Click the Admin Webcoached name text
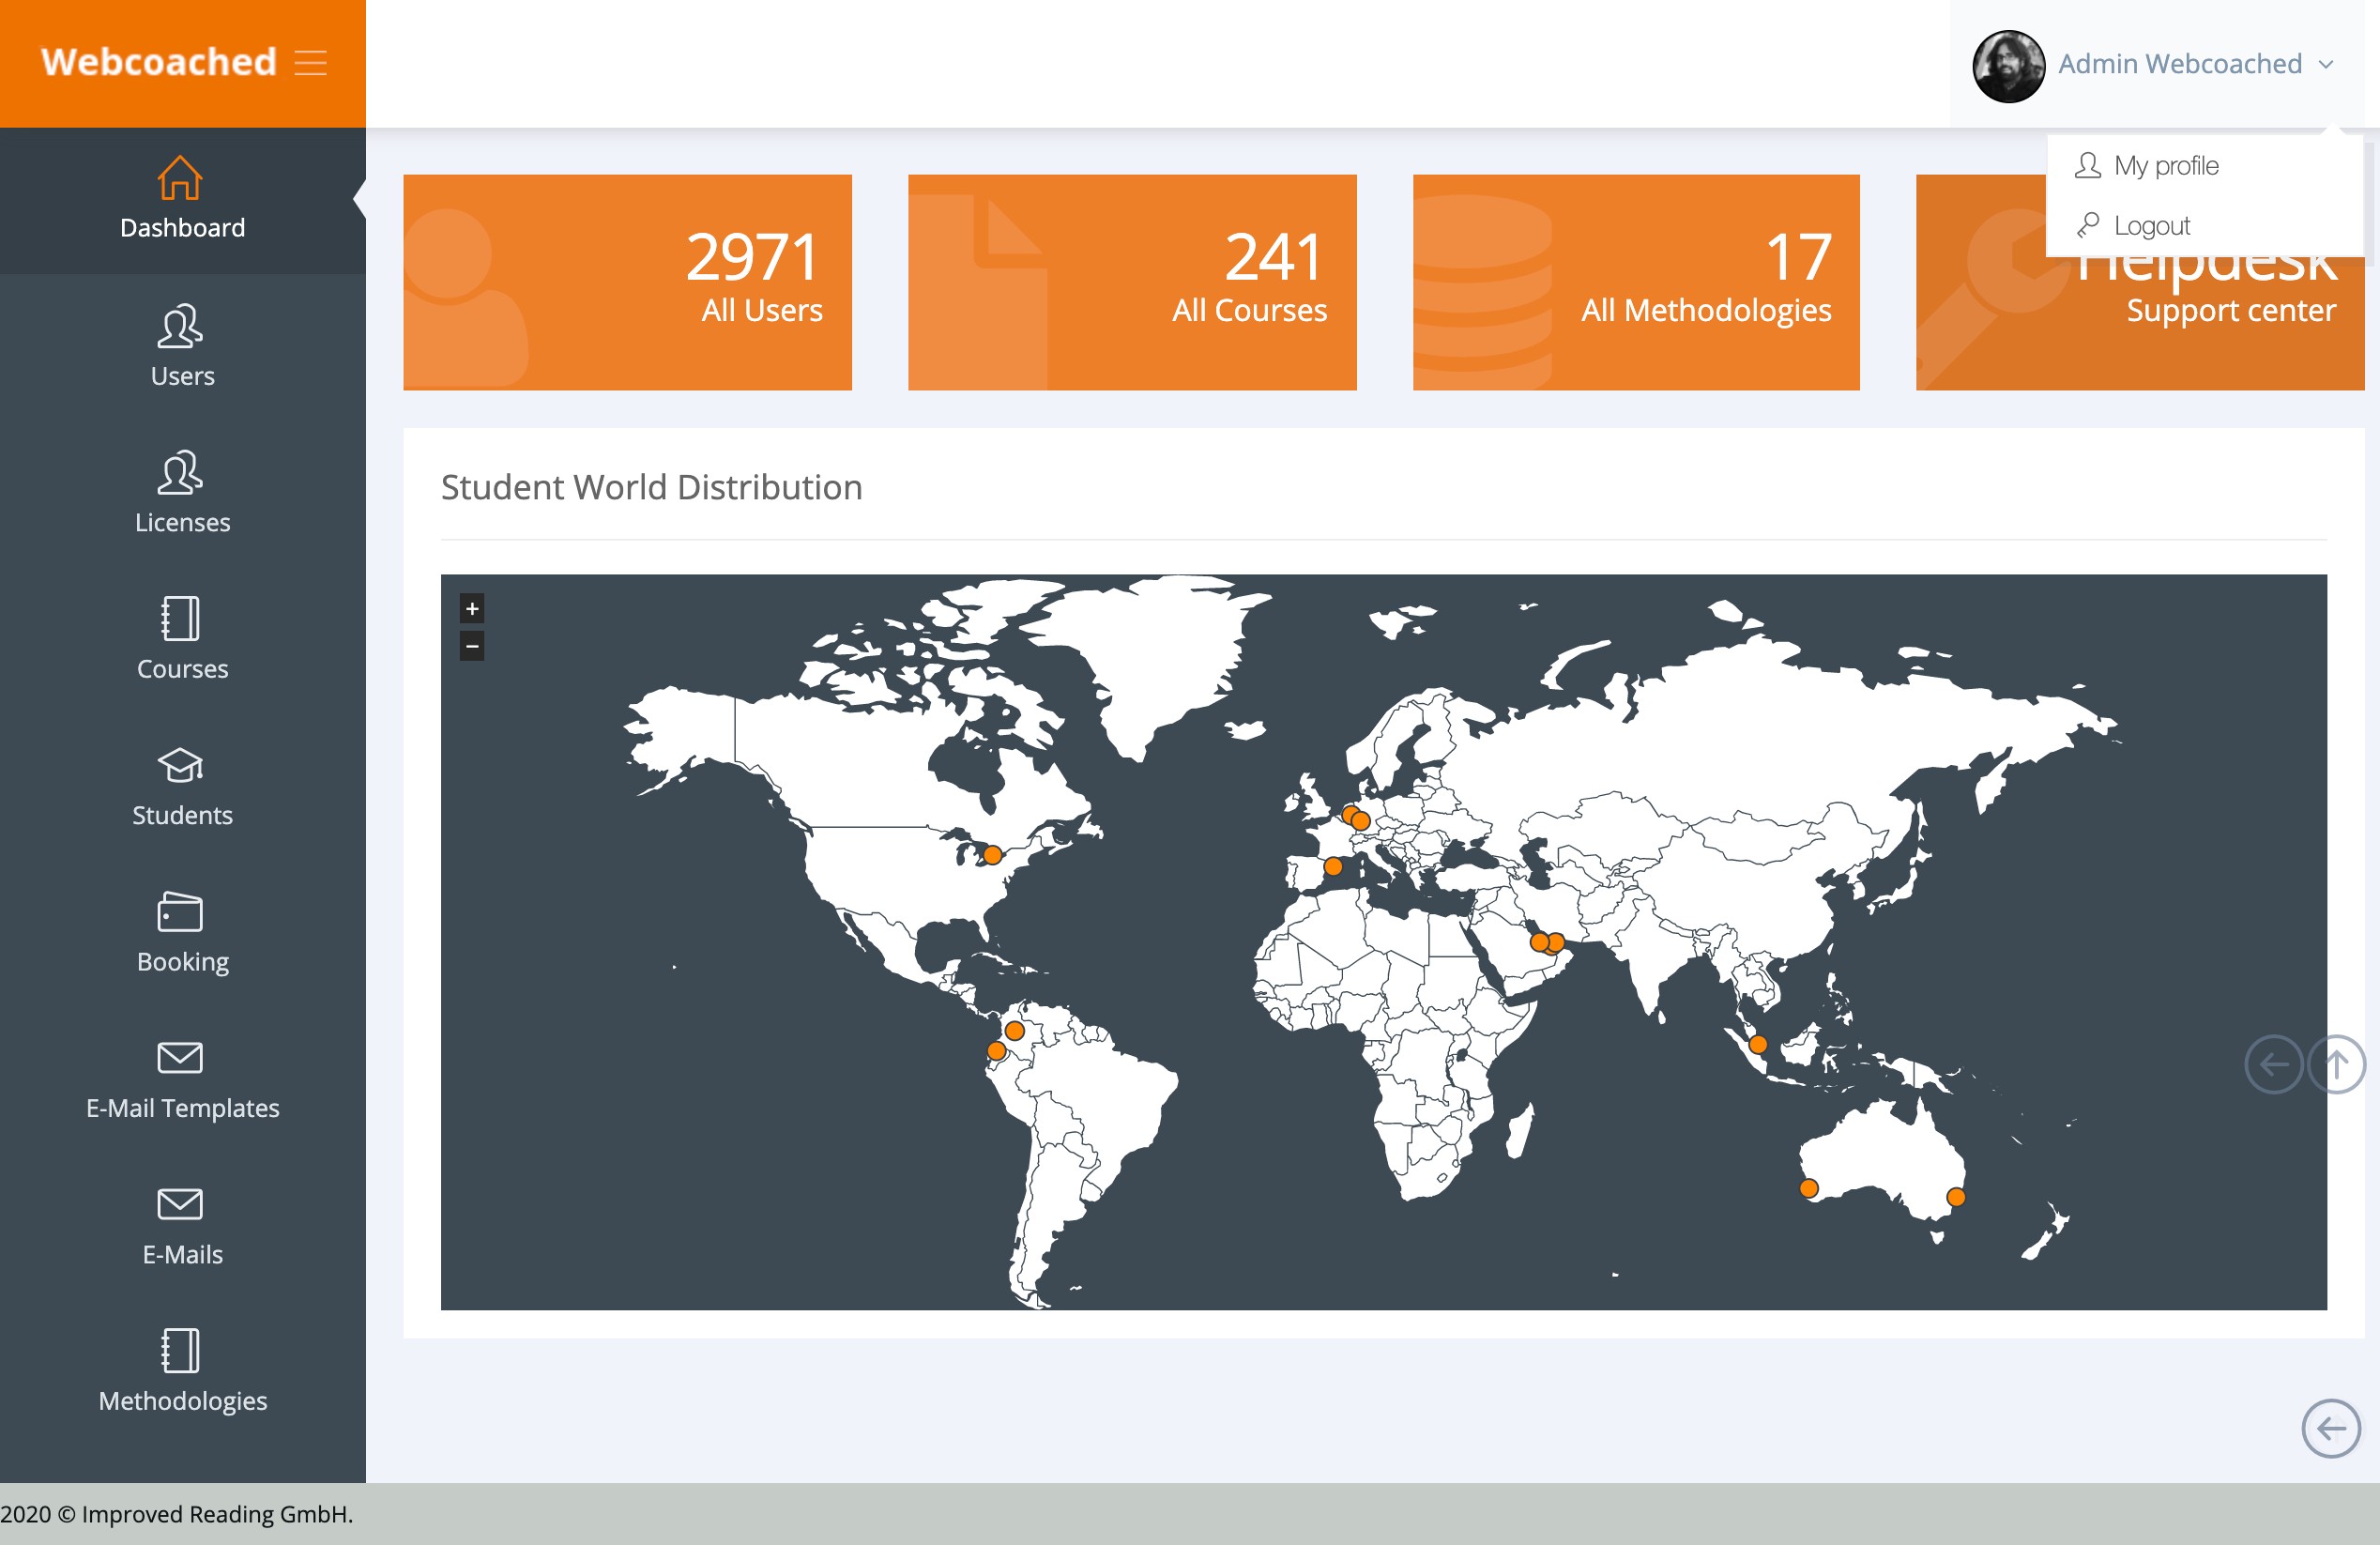This screenshot has height=1545, width=2380. tap(2180, 64)
